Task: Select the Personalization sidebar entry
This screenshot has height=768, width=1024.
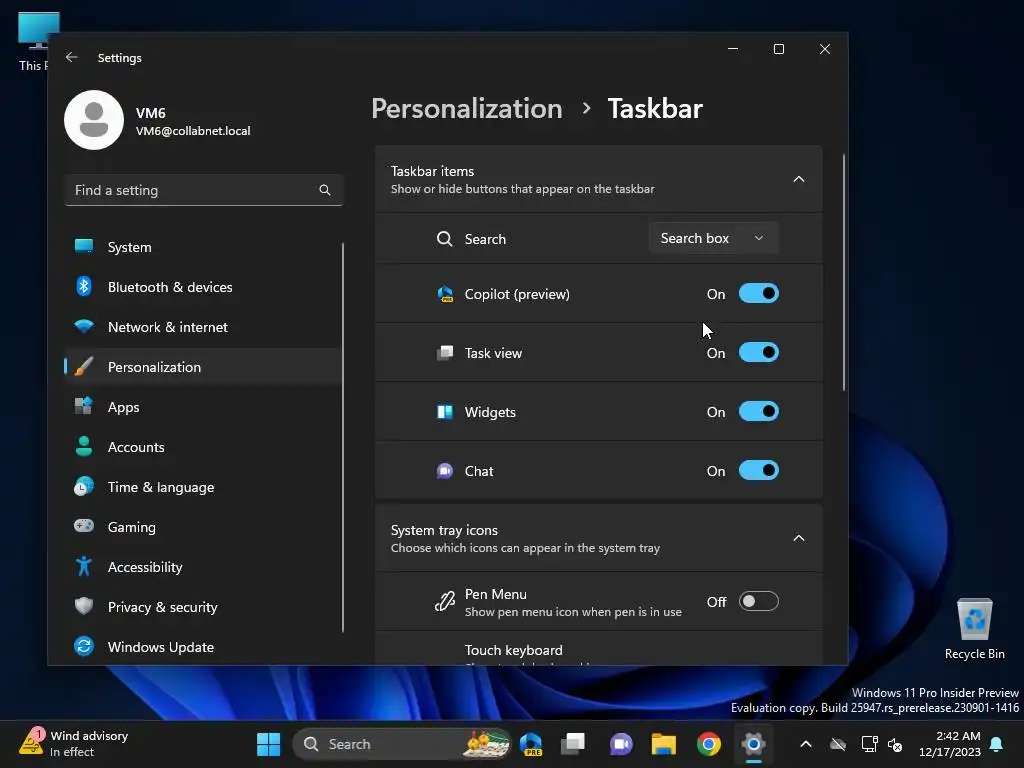Action: tap(203, 367)
